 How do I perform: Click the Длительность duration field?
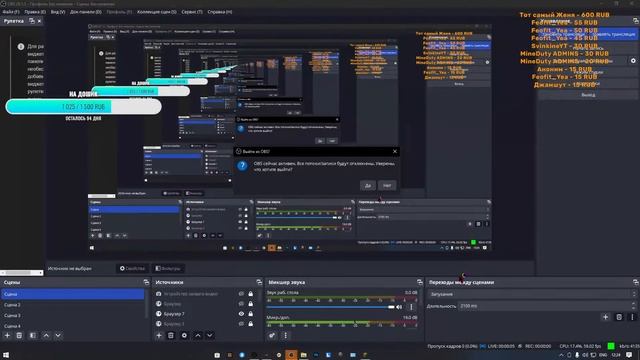(x=544, y=306)
